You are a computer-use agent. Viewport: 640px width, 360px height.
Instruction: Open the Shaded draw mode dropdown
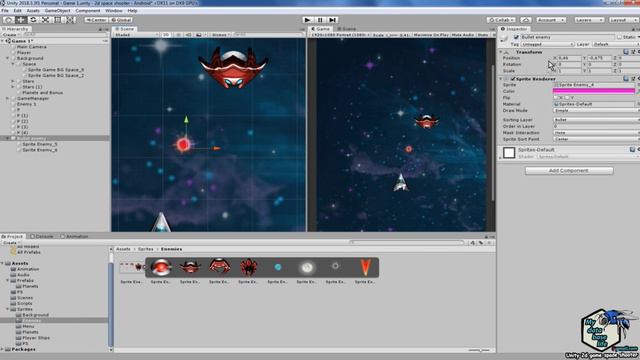(x=136, y=35)
